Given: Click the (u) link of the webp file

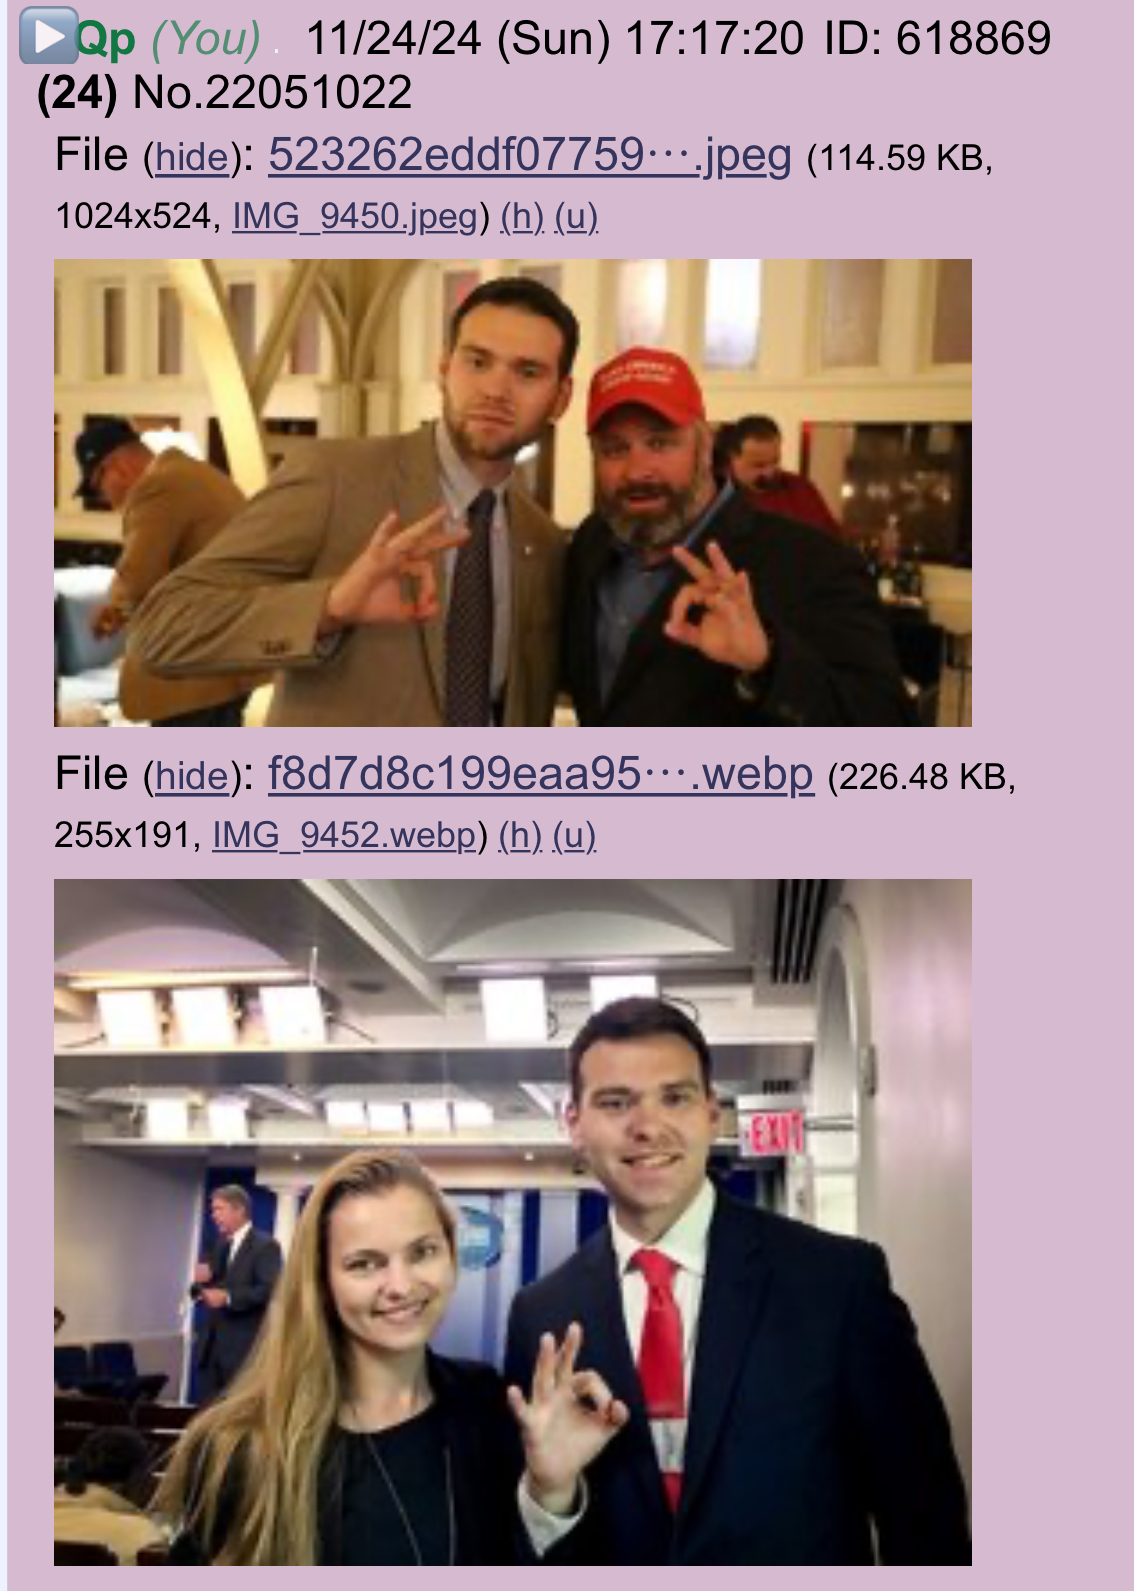Looking at the screenshot, I should [574, 835].
